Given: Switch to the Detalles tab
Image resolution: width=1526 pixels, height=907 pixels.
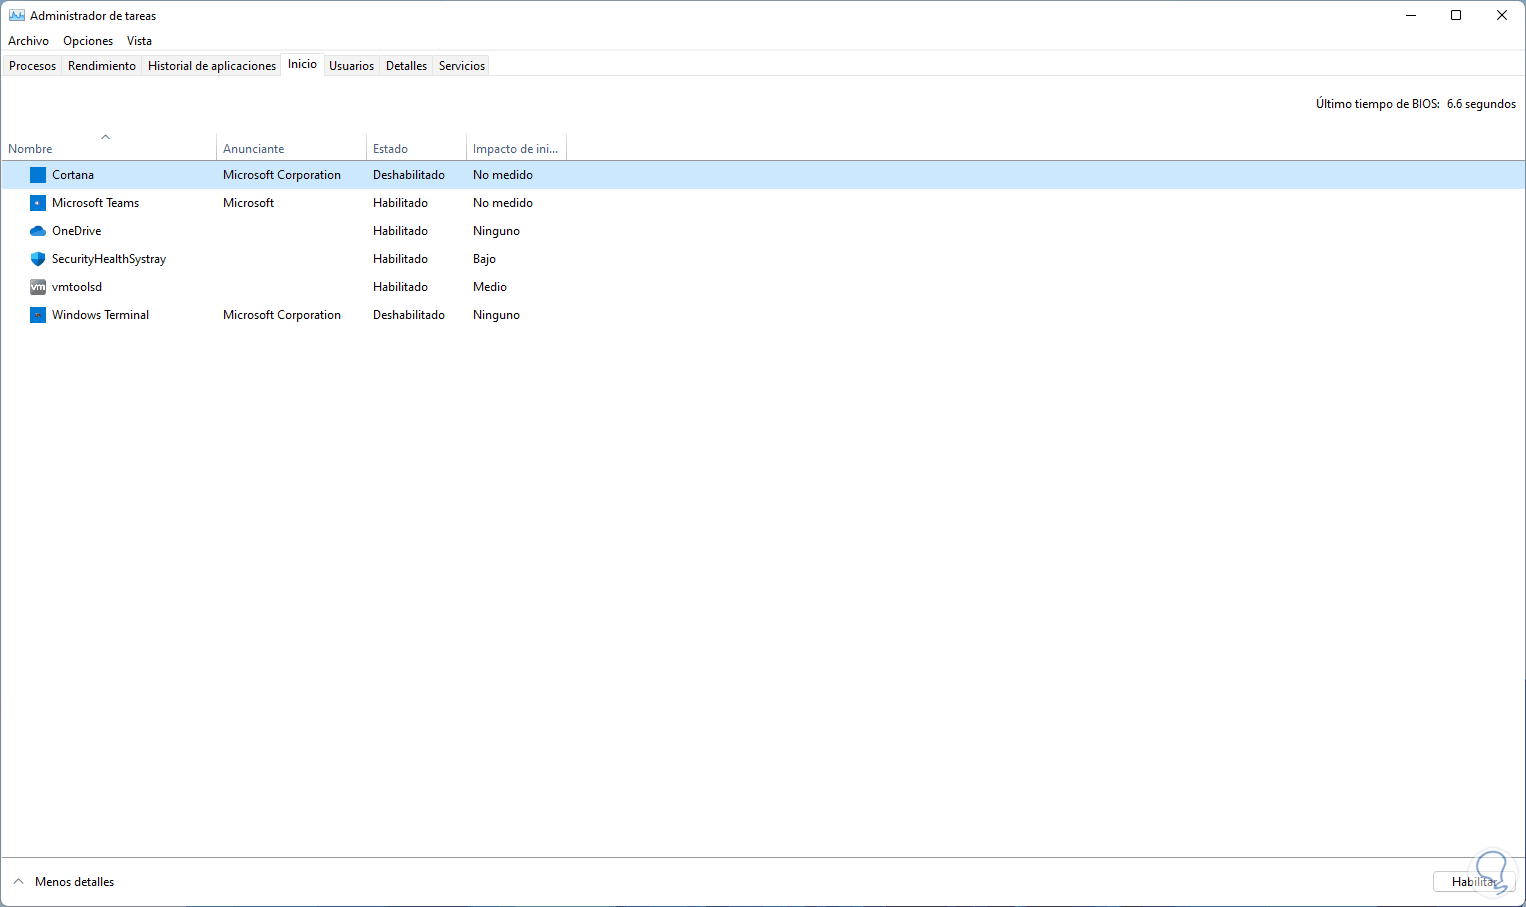Looking at the screenshot, I should 406,66.
